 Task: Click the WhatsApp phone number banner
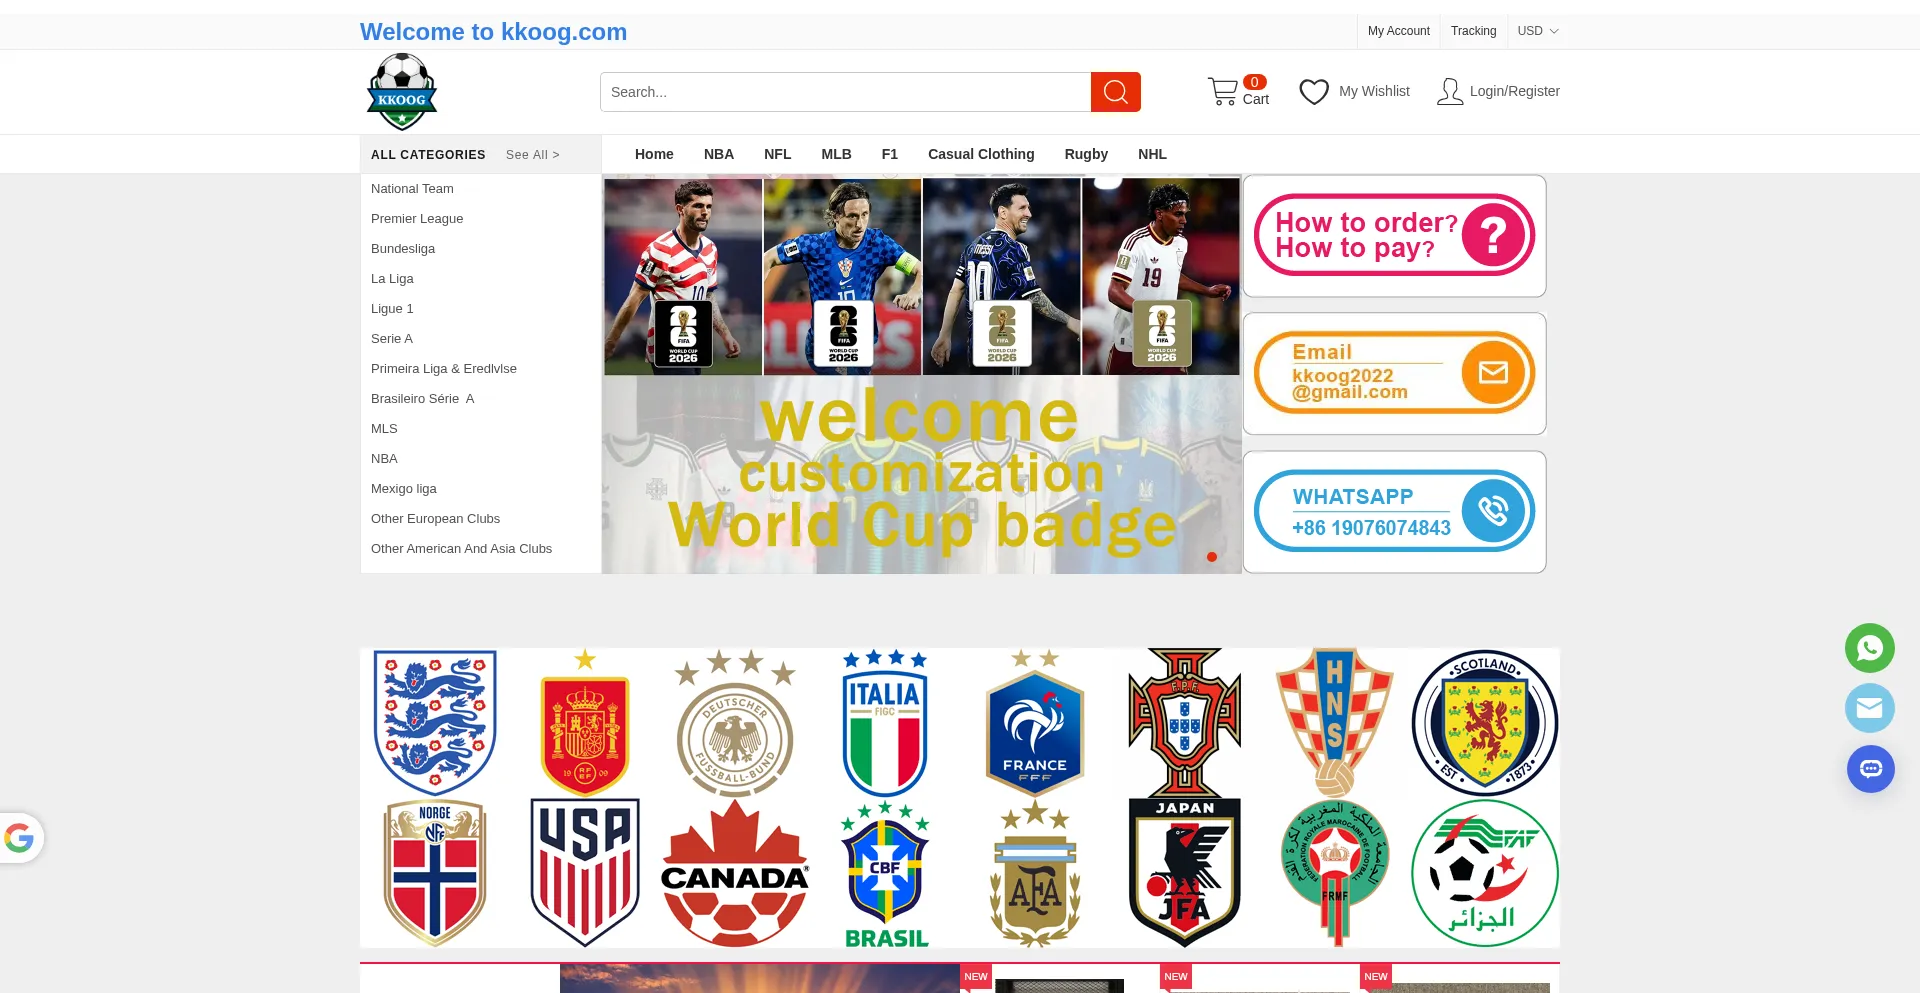coord(1394,512)
